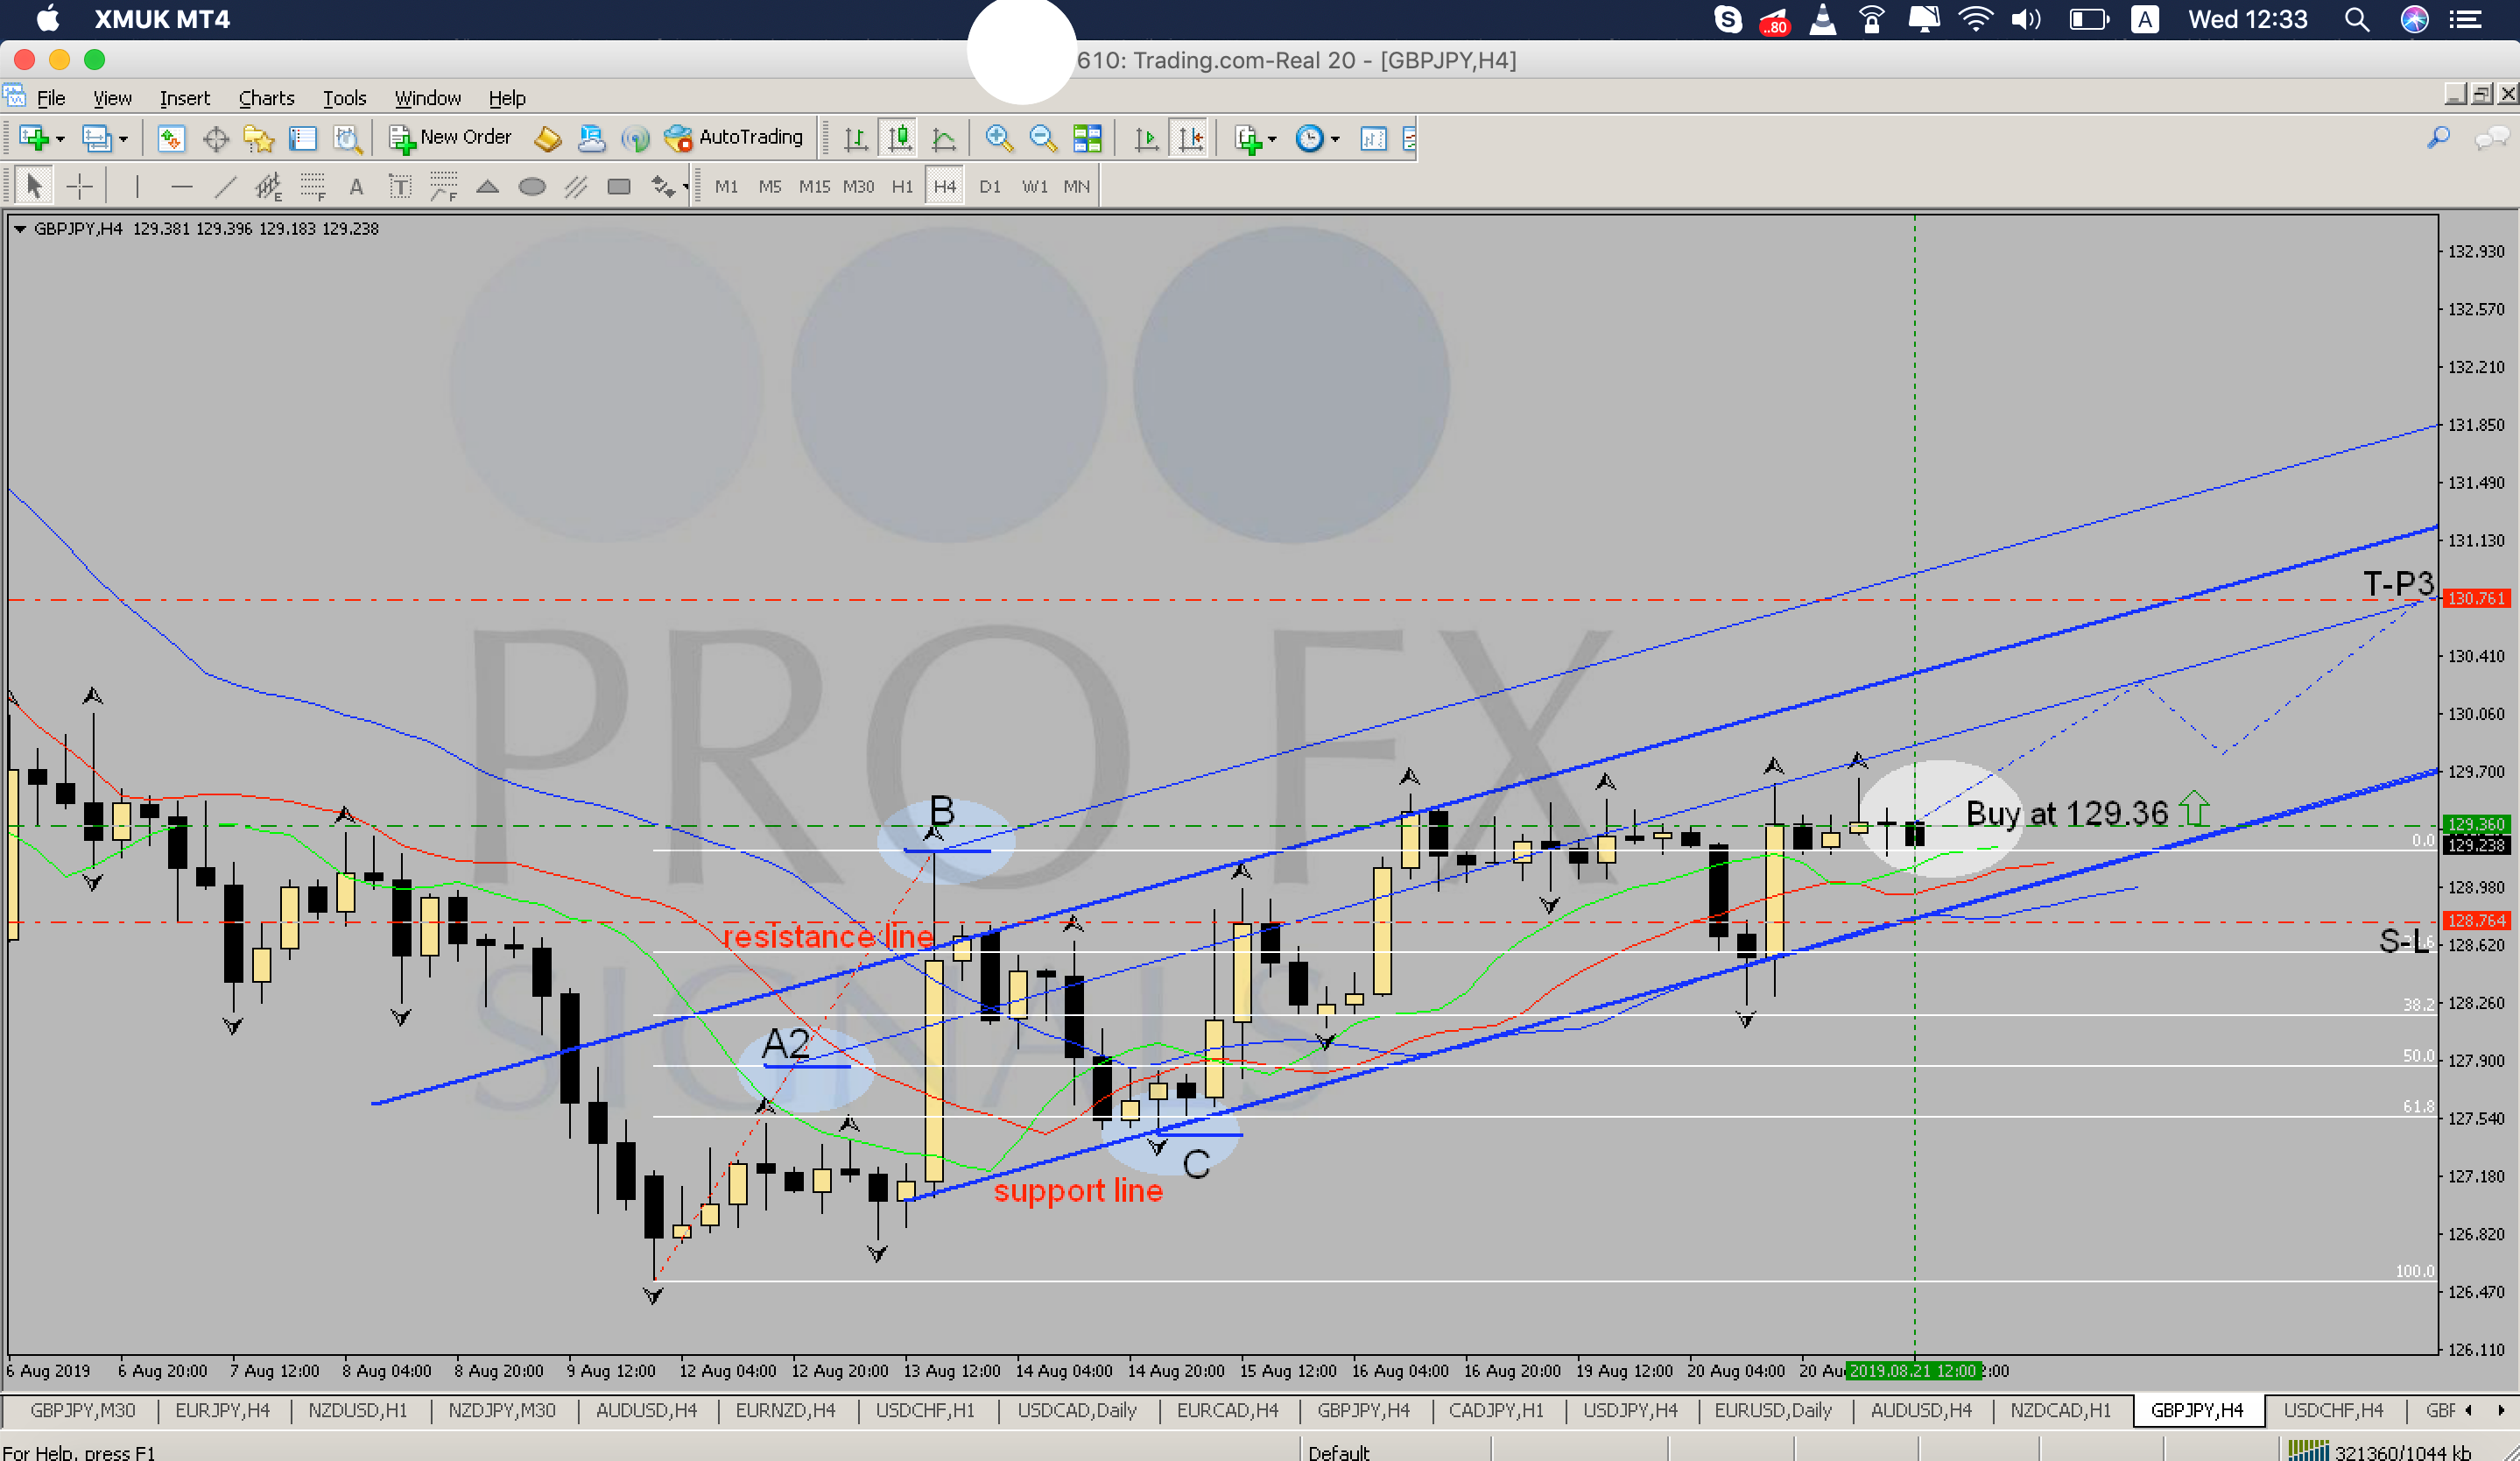Screen dimensions: 2520x1461
Task: Open the Periodicity clock dropdown arrow
Action: 1335,139
